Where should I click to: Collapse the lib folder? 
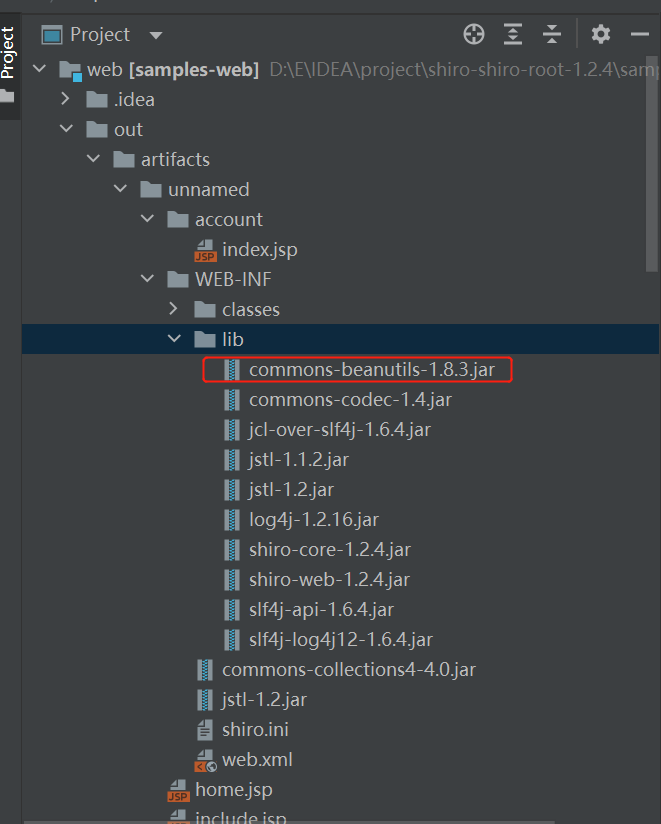pyautogui.click(x=174, y=338)
